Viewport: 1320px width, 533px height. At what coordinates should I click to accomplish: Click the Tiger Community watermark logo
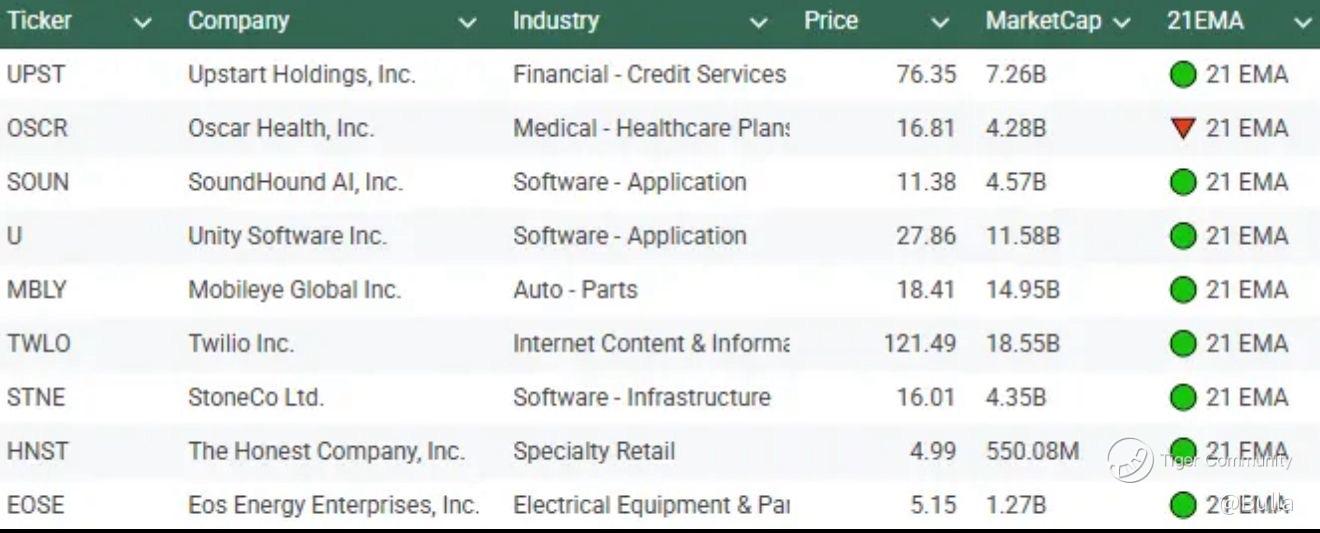1130,460
